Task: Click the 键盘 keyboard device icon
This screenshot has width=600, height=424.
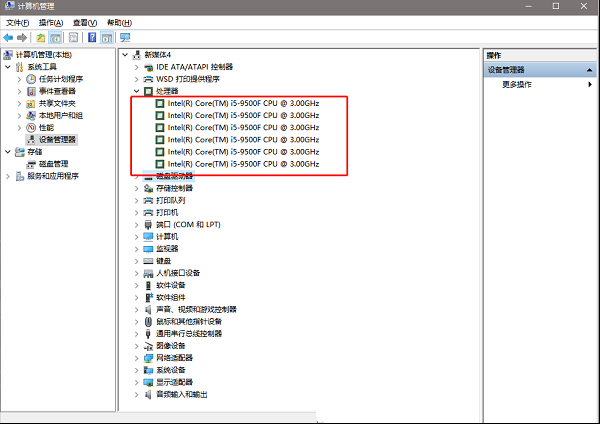Action: click(148, 260)
